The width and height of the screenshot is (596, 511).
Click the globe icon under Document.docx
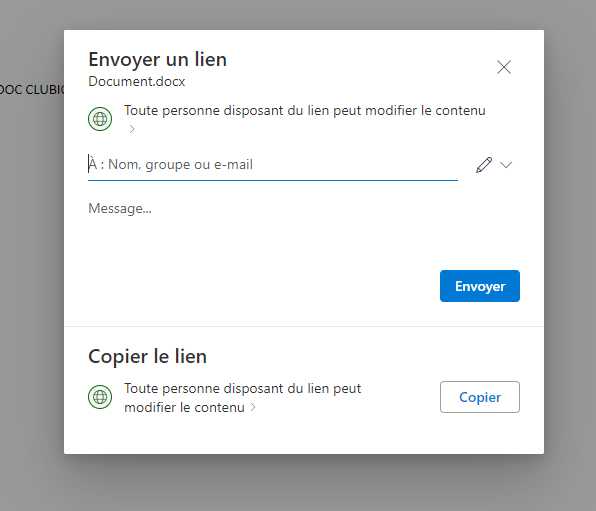[100, 119]
